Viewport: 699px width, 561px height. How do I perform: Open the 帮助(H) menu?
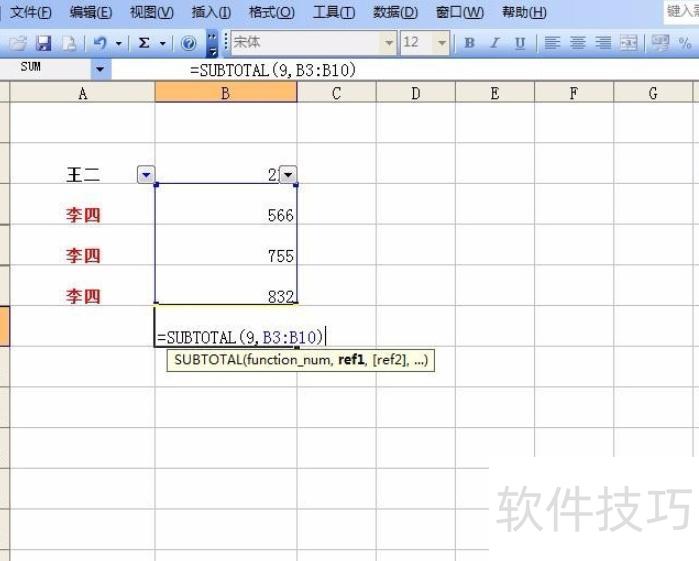pyautogui.click(x=524, y=12)
